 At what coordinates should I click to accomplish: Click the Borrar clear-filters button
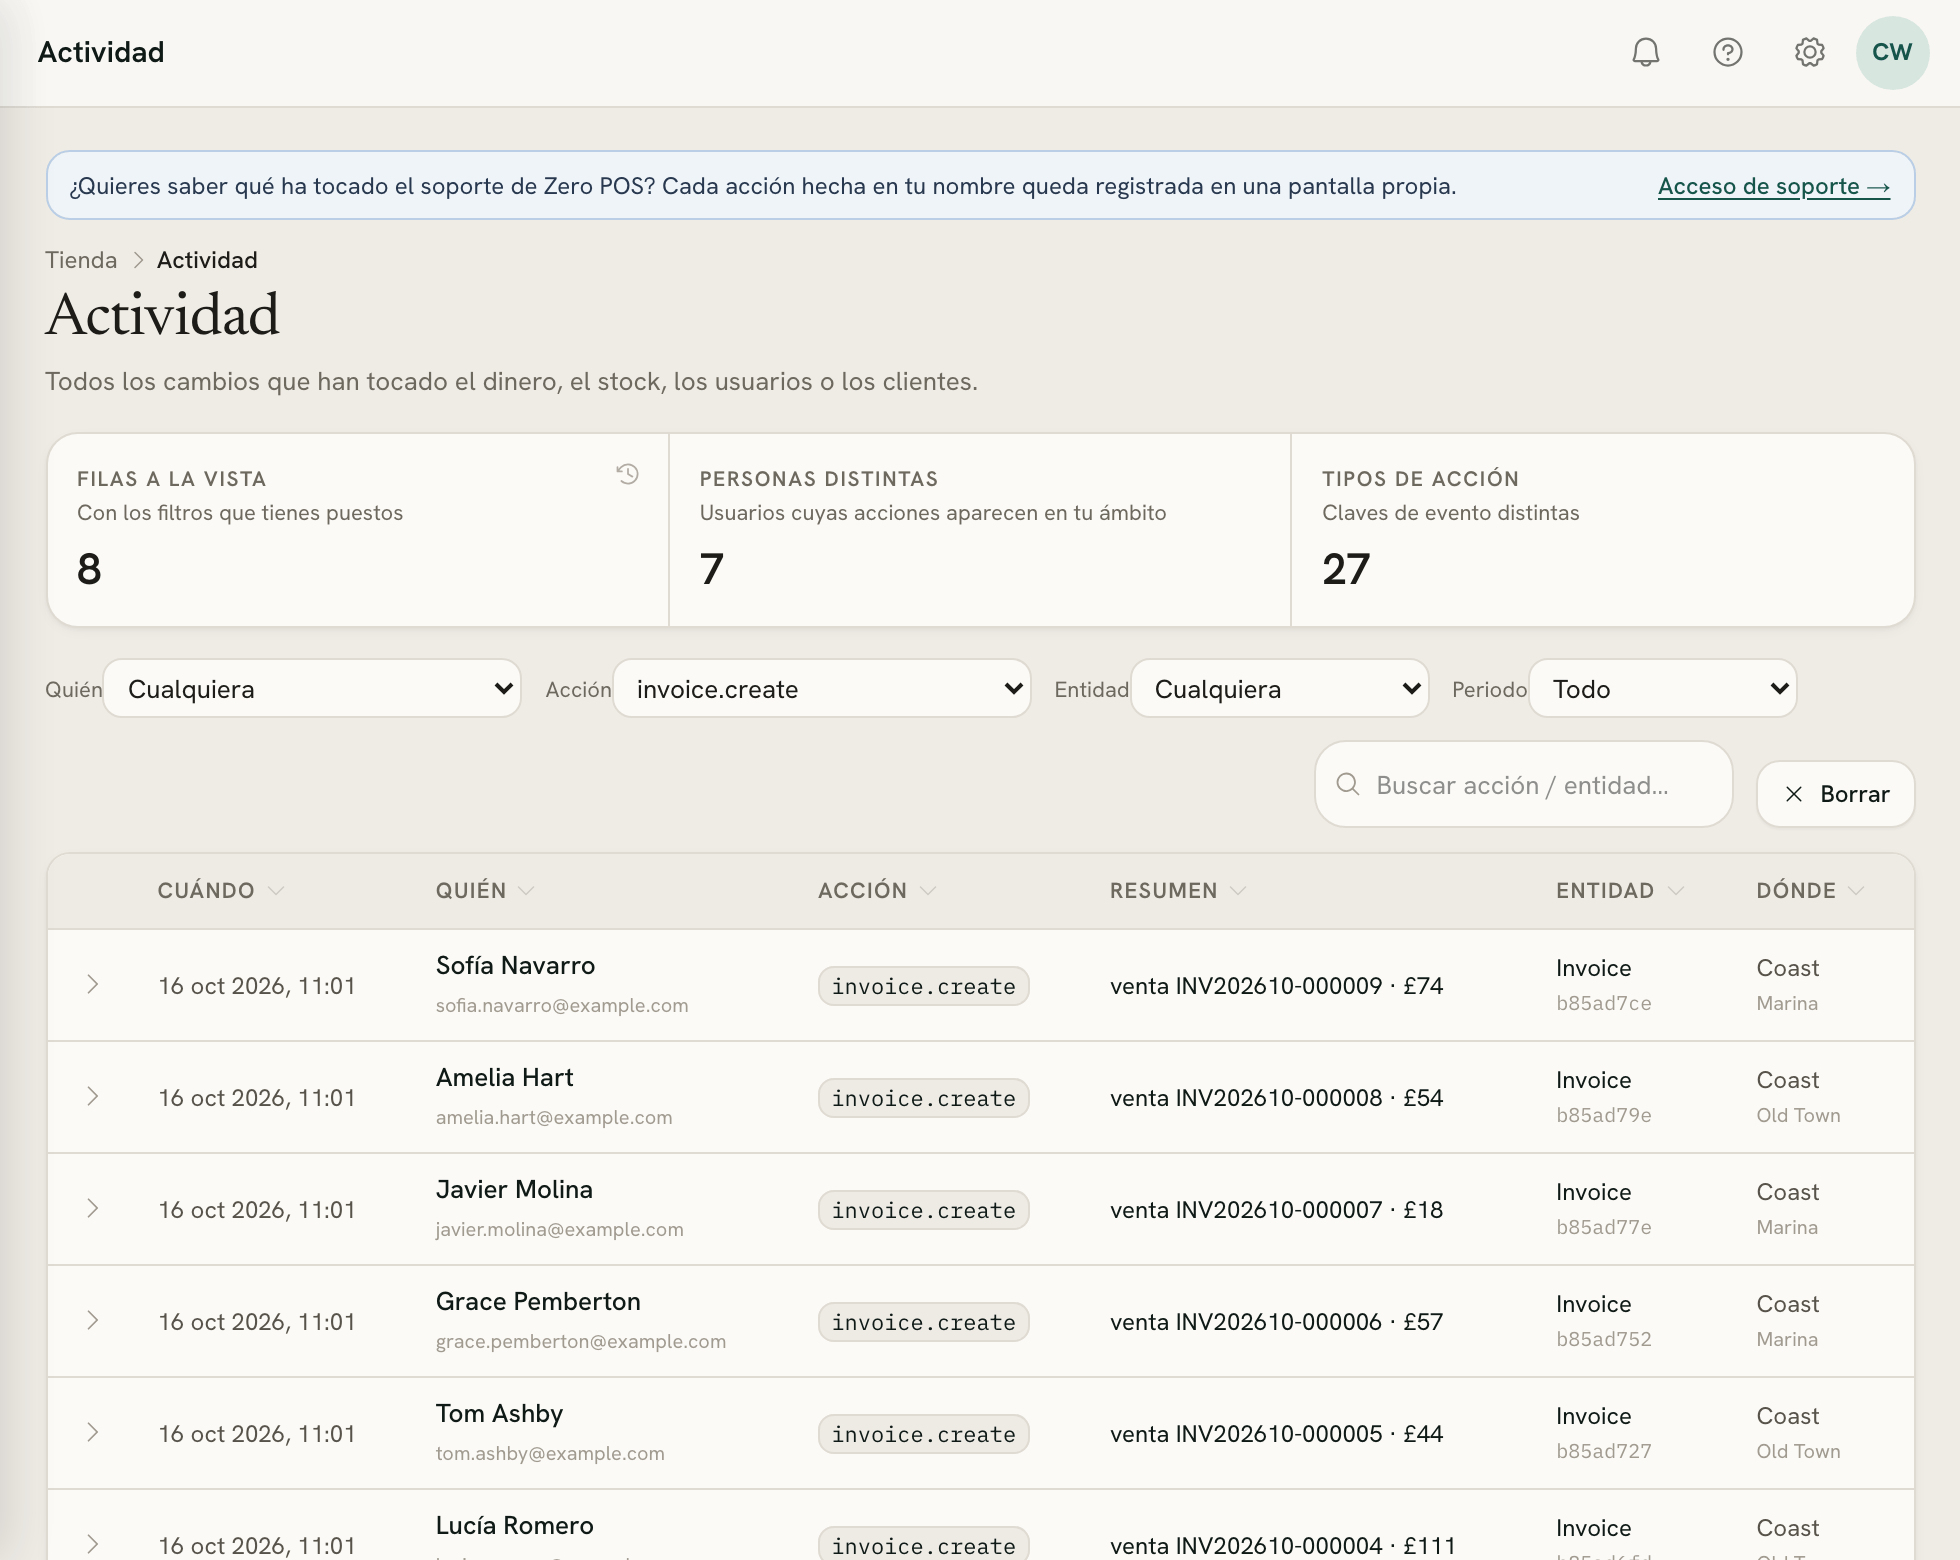pos(1836,794)
